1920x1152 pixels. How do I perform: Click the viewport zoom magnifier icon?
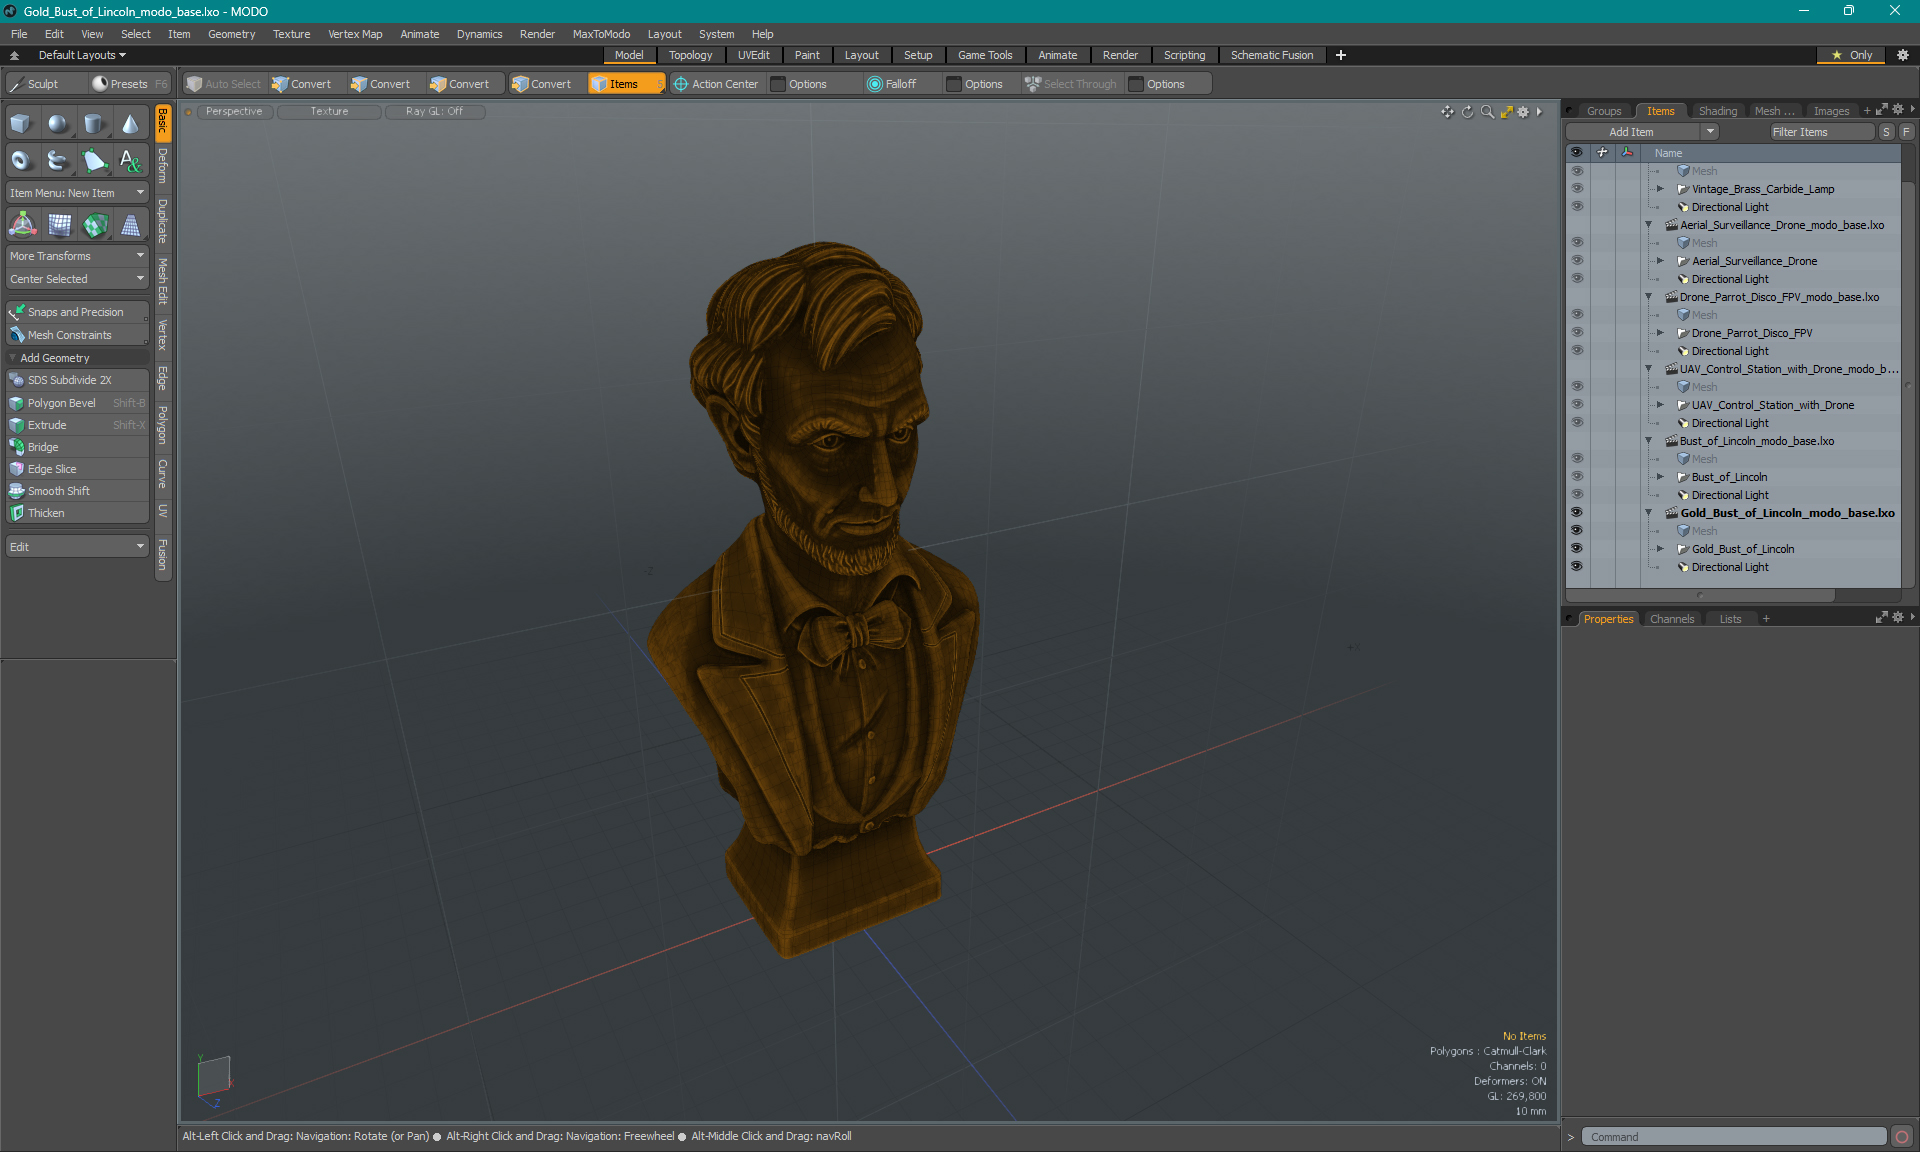pos(1487,112)
